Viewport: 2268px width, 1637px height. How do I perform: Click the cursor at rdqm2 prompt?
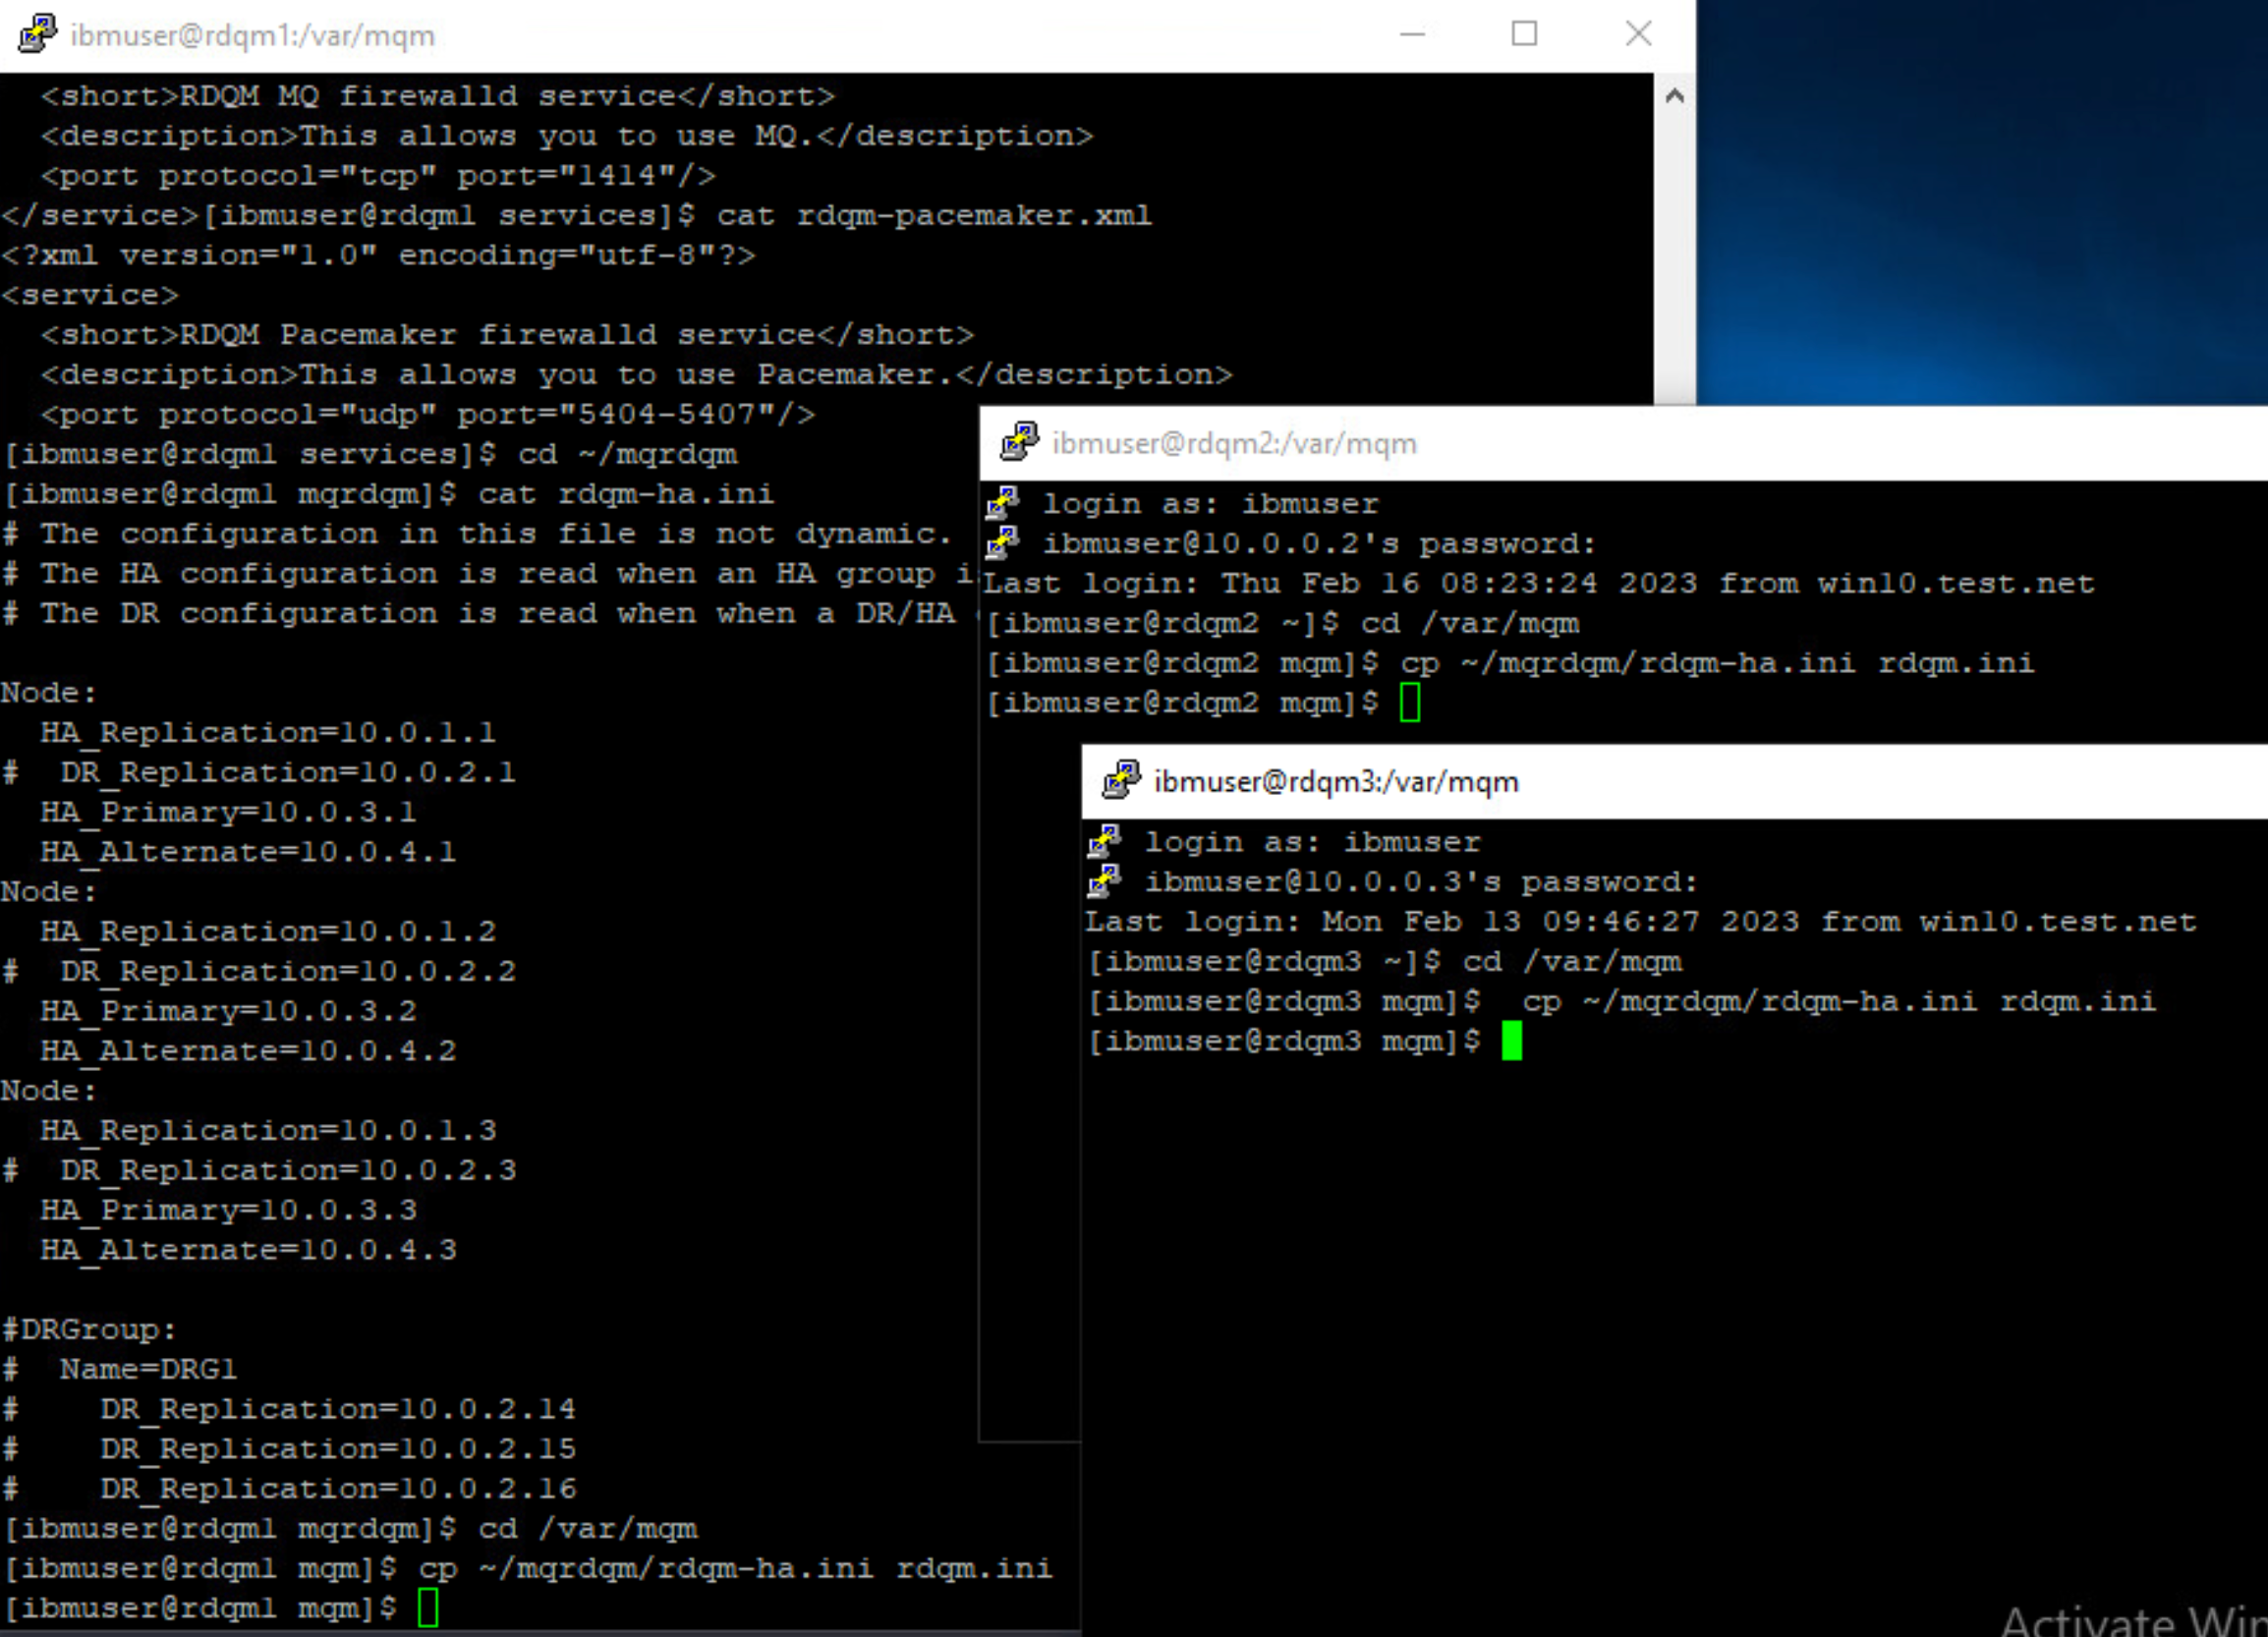[1410, 702]
